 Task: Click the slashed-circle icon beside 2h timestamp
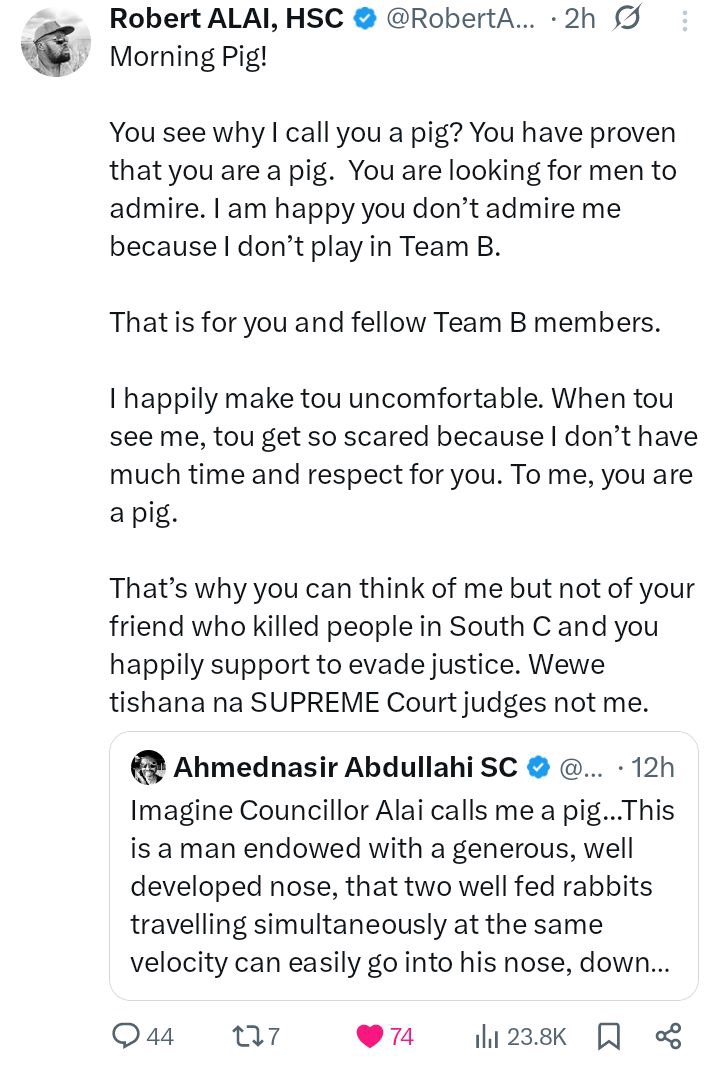(x=626, y=18)
